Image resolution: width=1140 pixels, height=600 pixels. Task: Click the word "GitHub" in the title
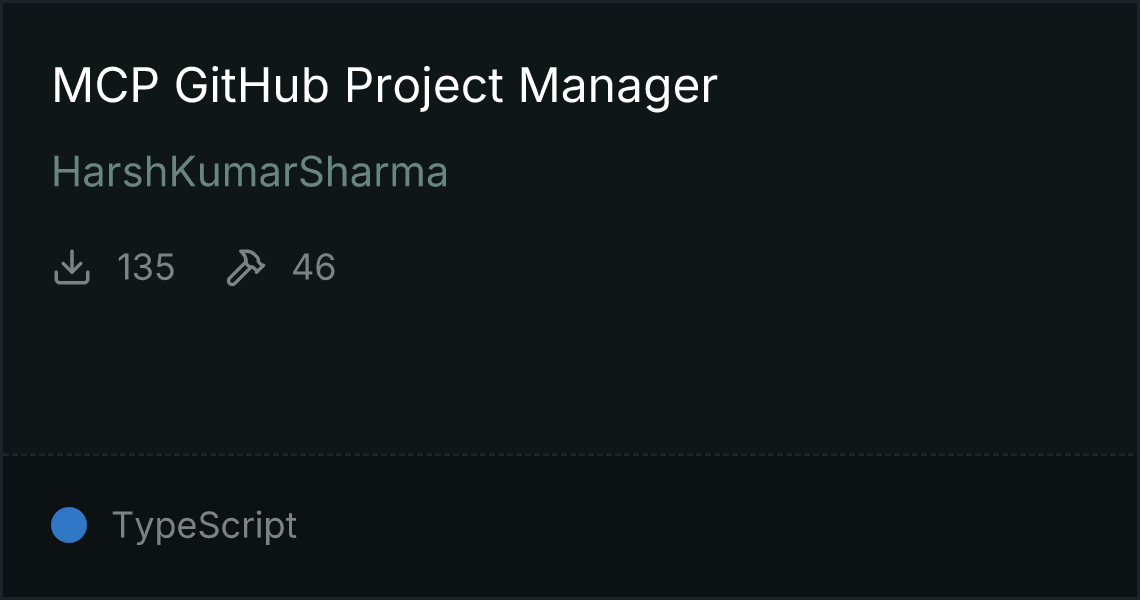click(x=253, y=86)
